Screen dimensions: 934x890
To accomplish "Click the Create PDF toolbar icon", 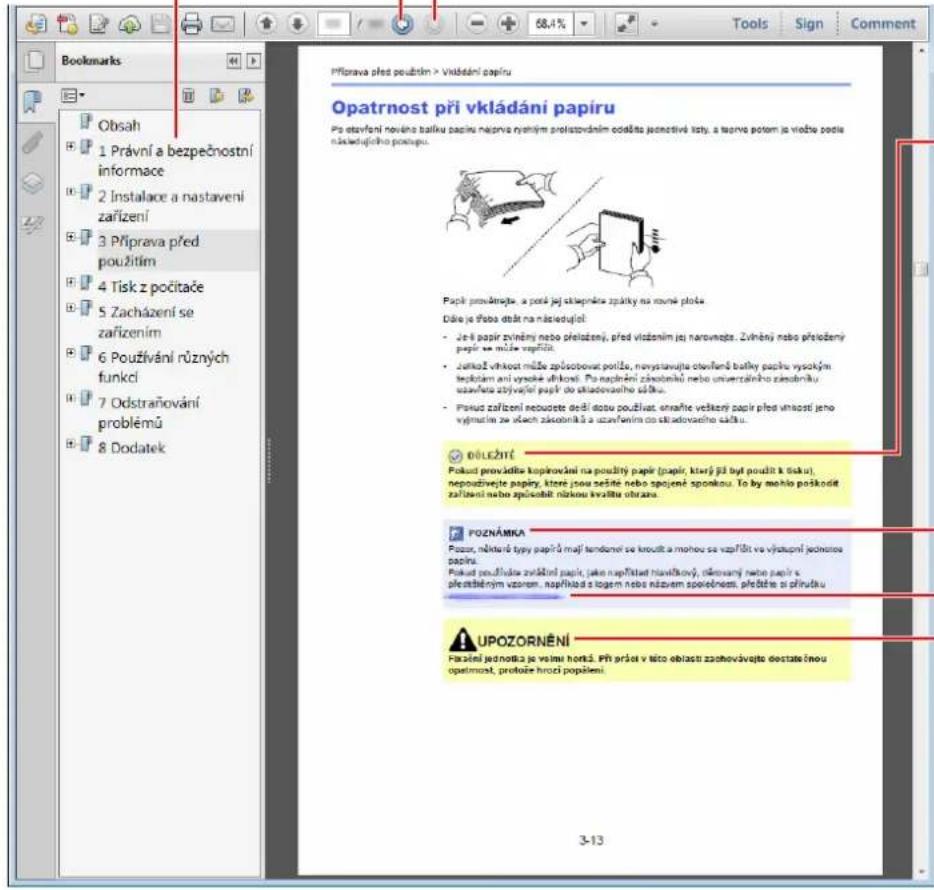I will pos(37,24).
